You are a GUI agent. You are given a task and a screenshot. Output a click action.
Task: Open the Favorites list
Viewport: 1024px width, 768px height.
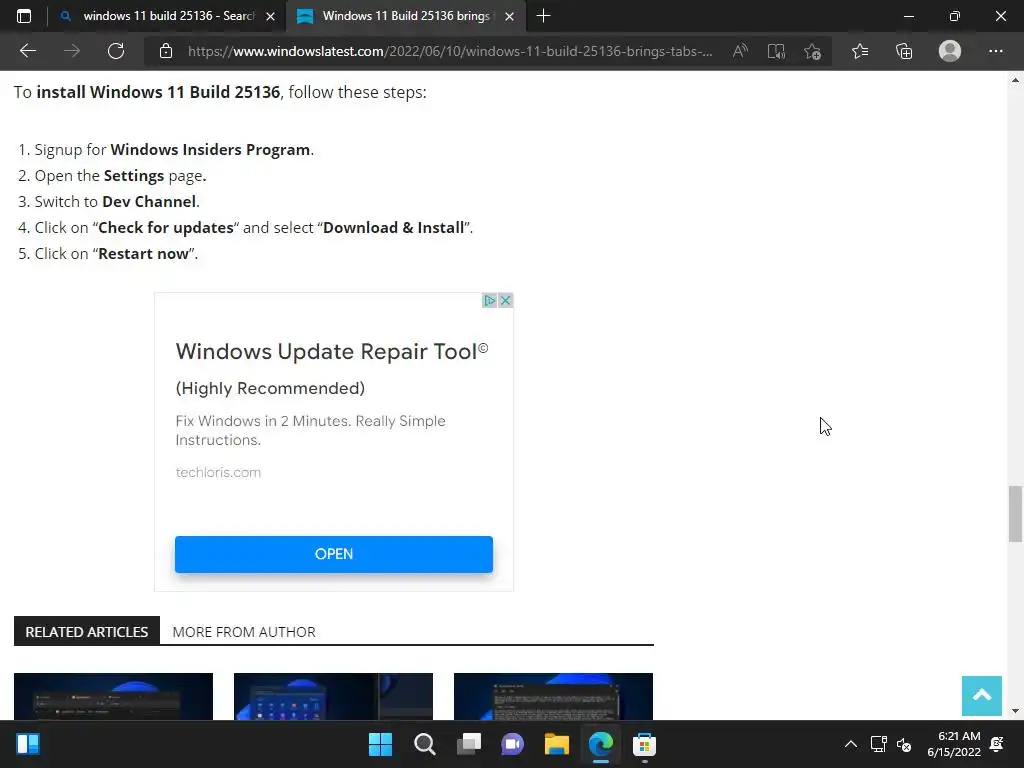tap(860, 51)
